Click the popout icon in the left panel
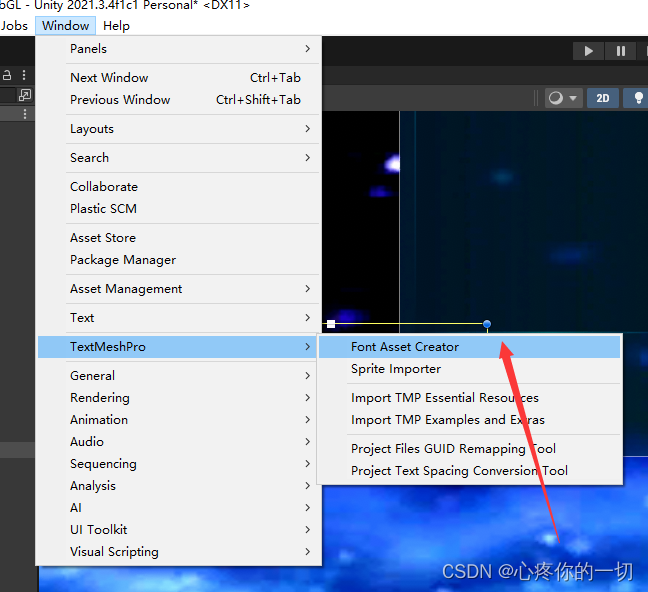The image size is (648, 592). 25,95
